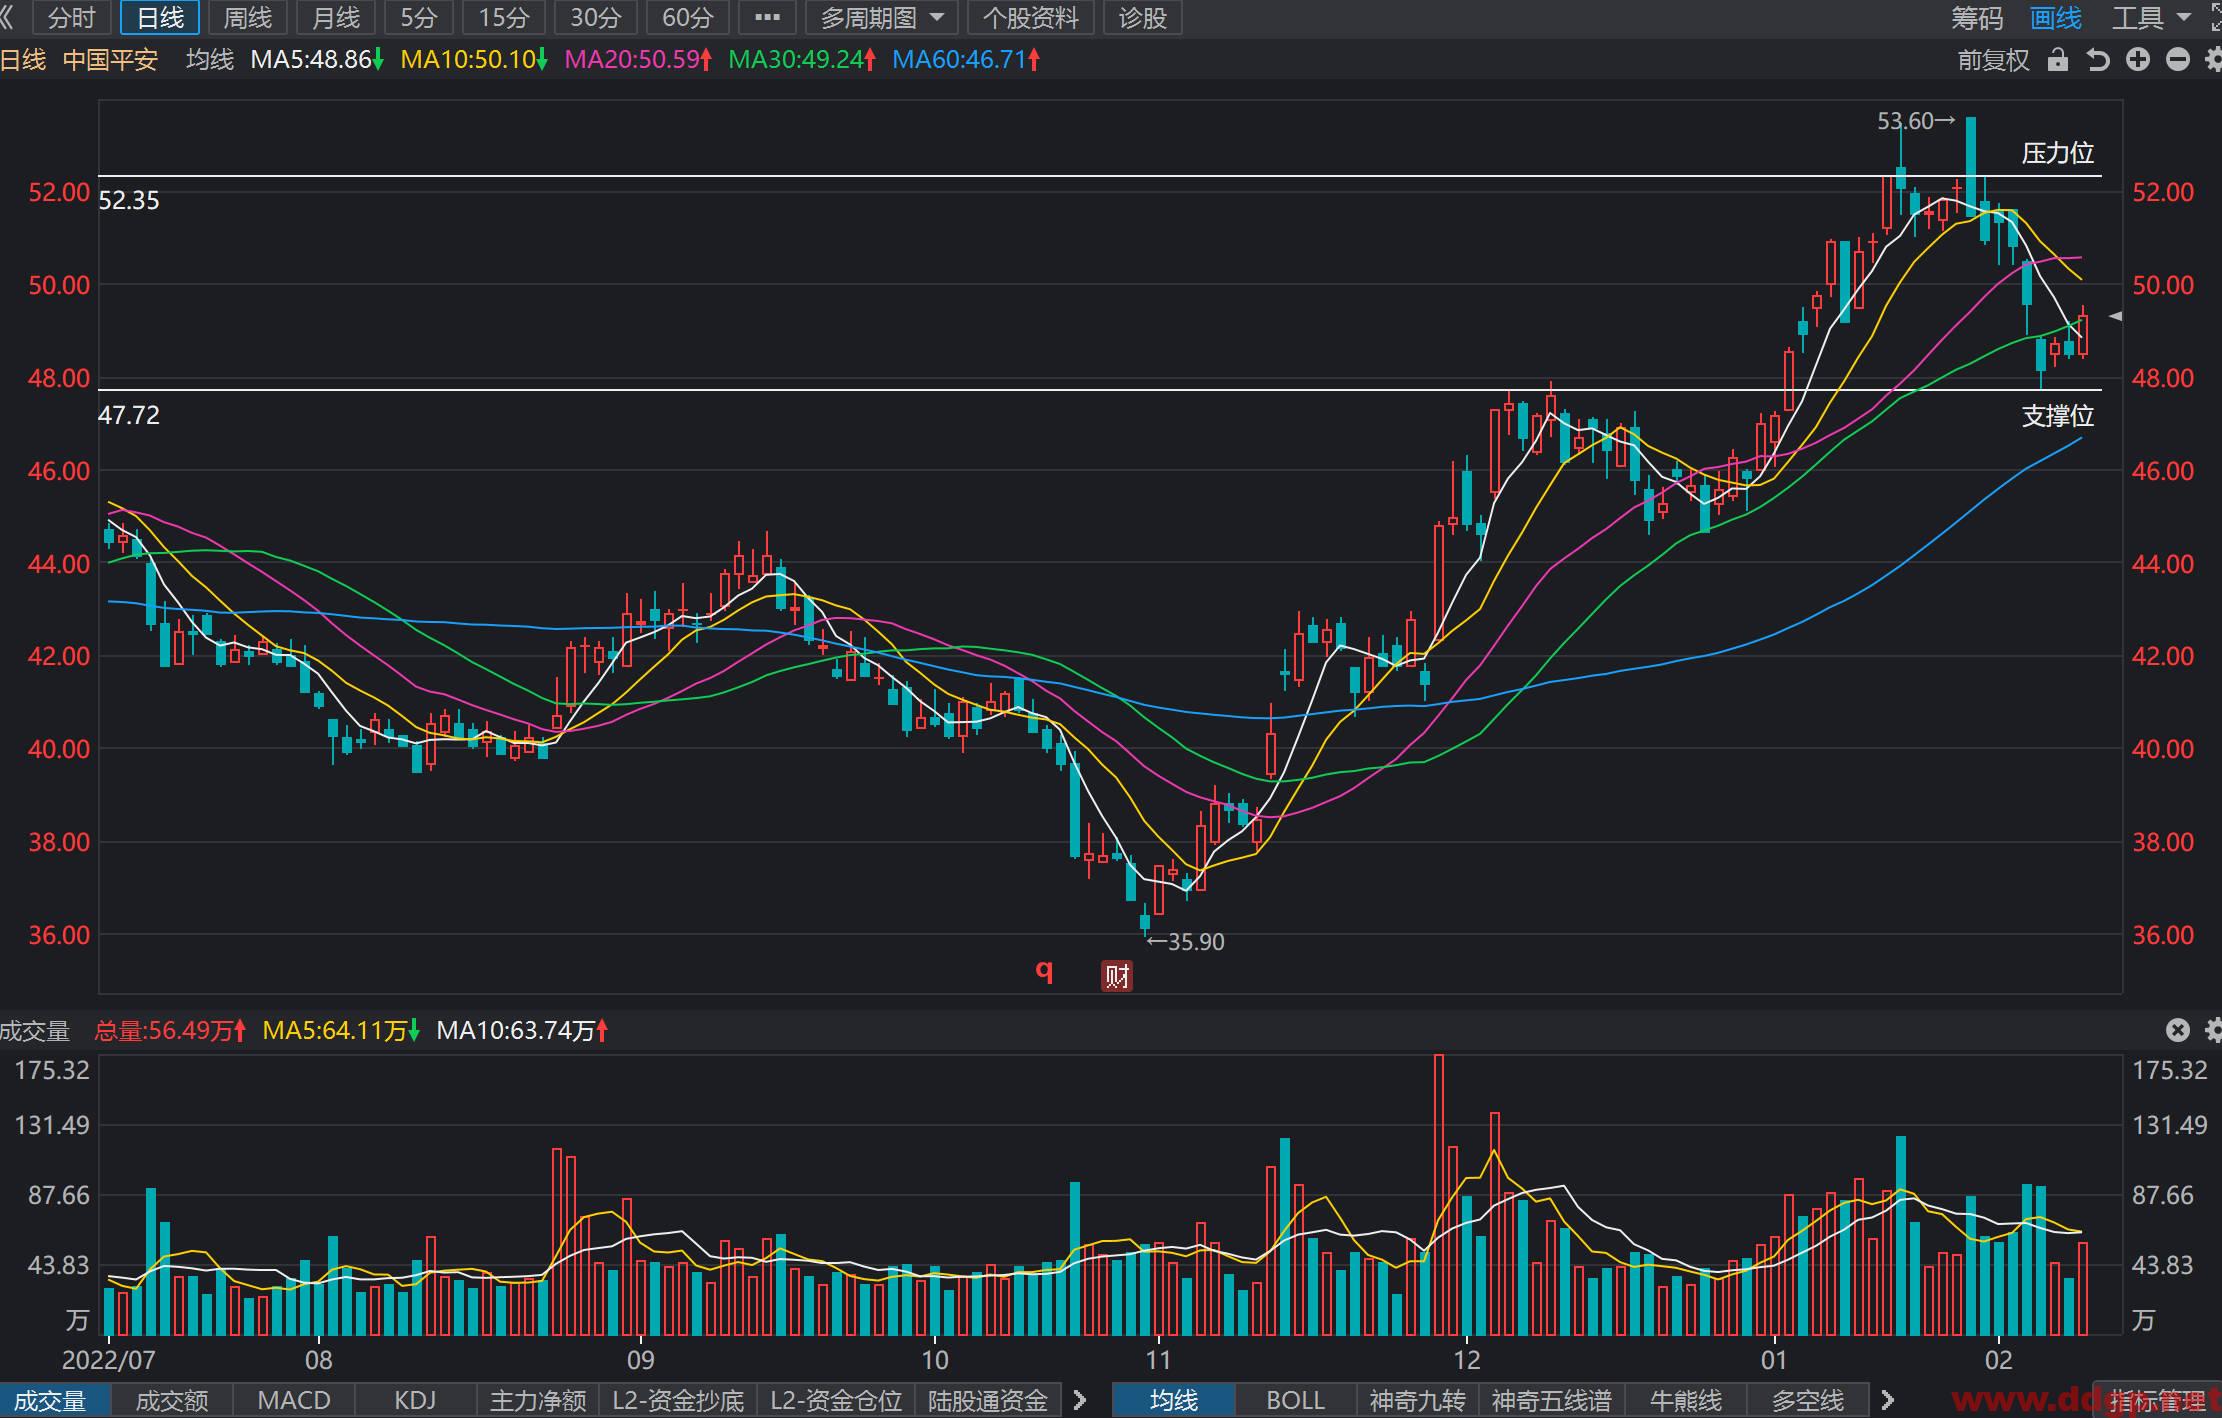Click the 财 earnings marker icon

pos(1117,976)
